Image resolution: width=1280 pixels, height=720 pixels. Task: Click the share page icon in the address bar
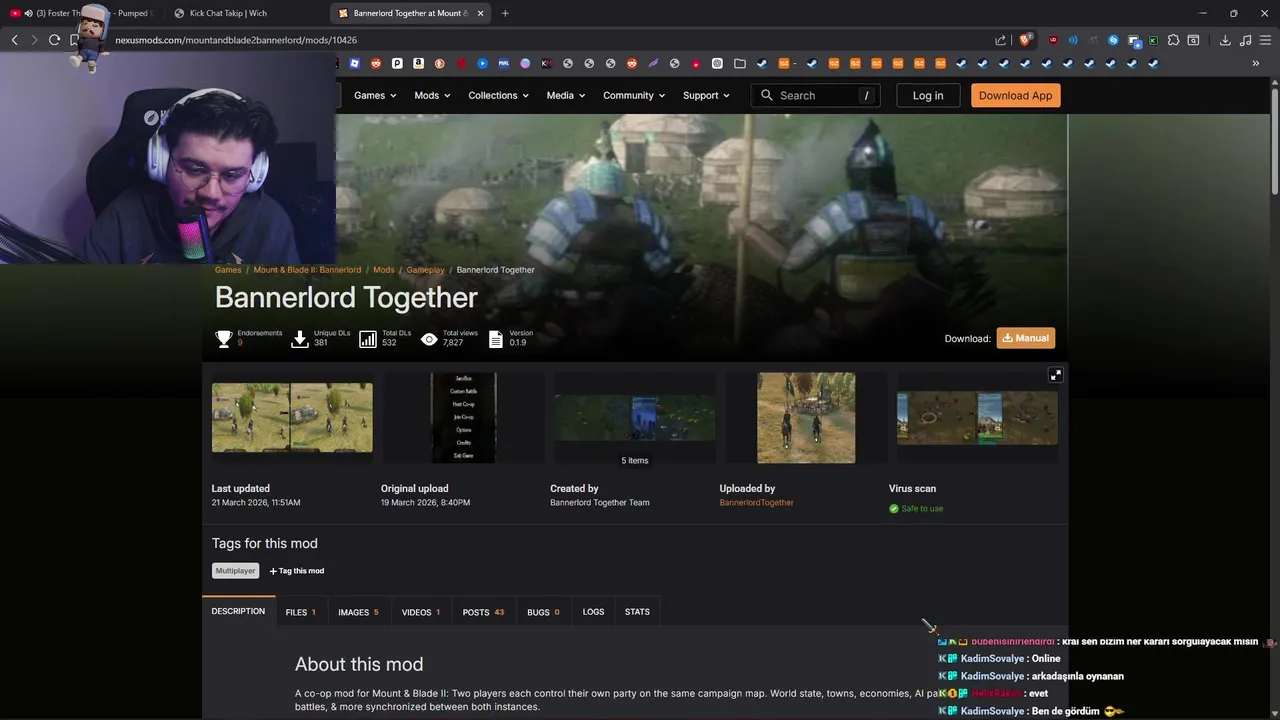[x=1001, y=40]
